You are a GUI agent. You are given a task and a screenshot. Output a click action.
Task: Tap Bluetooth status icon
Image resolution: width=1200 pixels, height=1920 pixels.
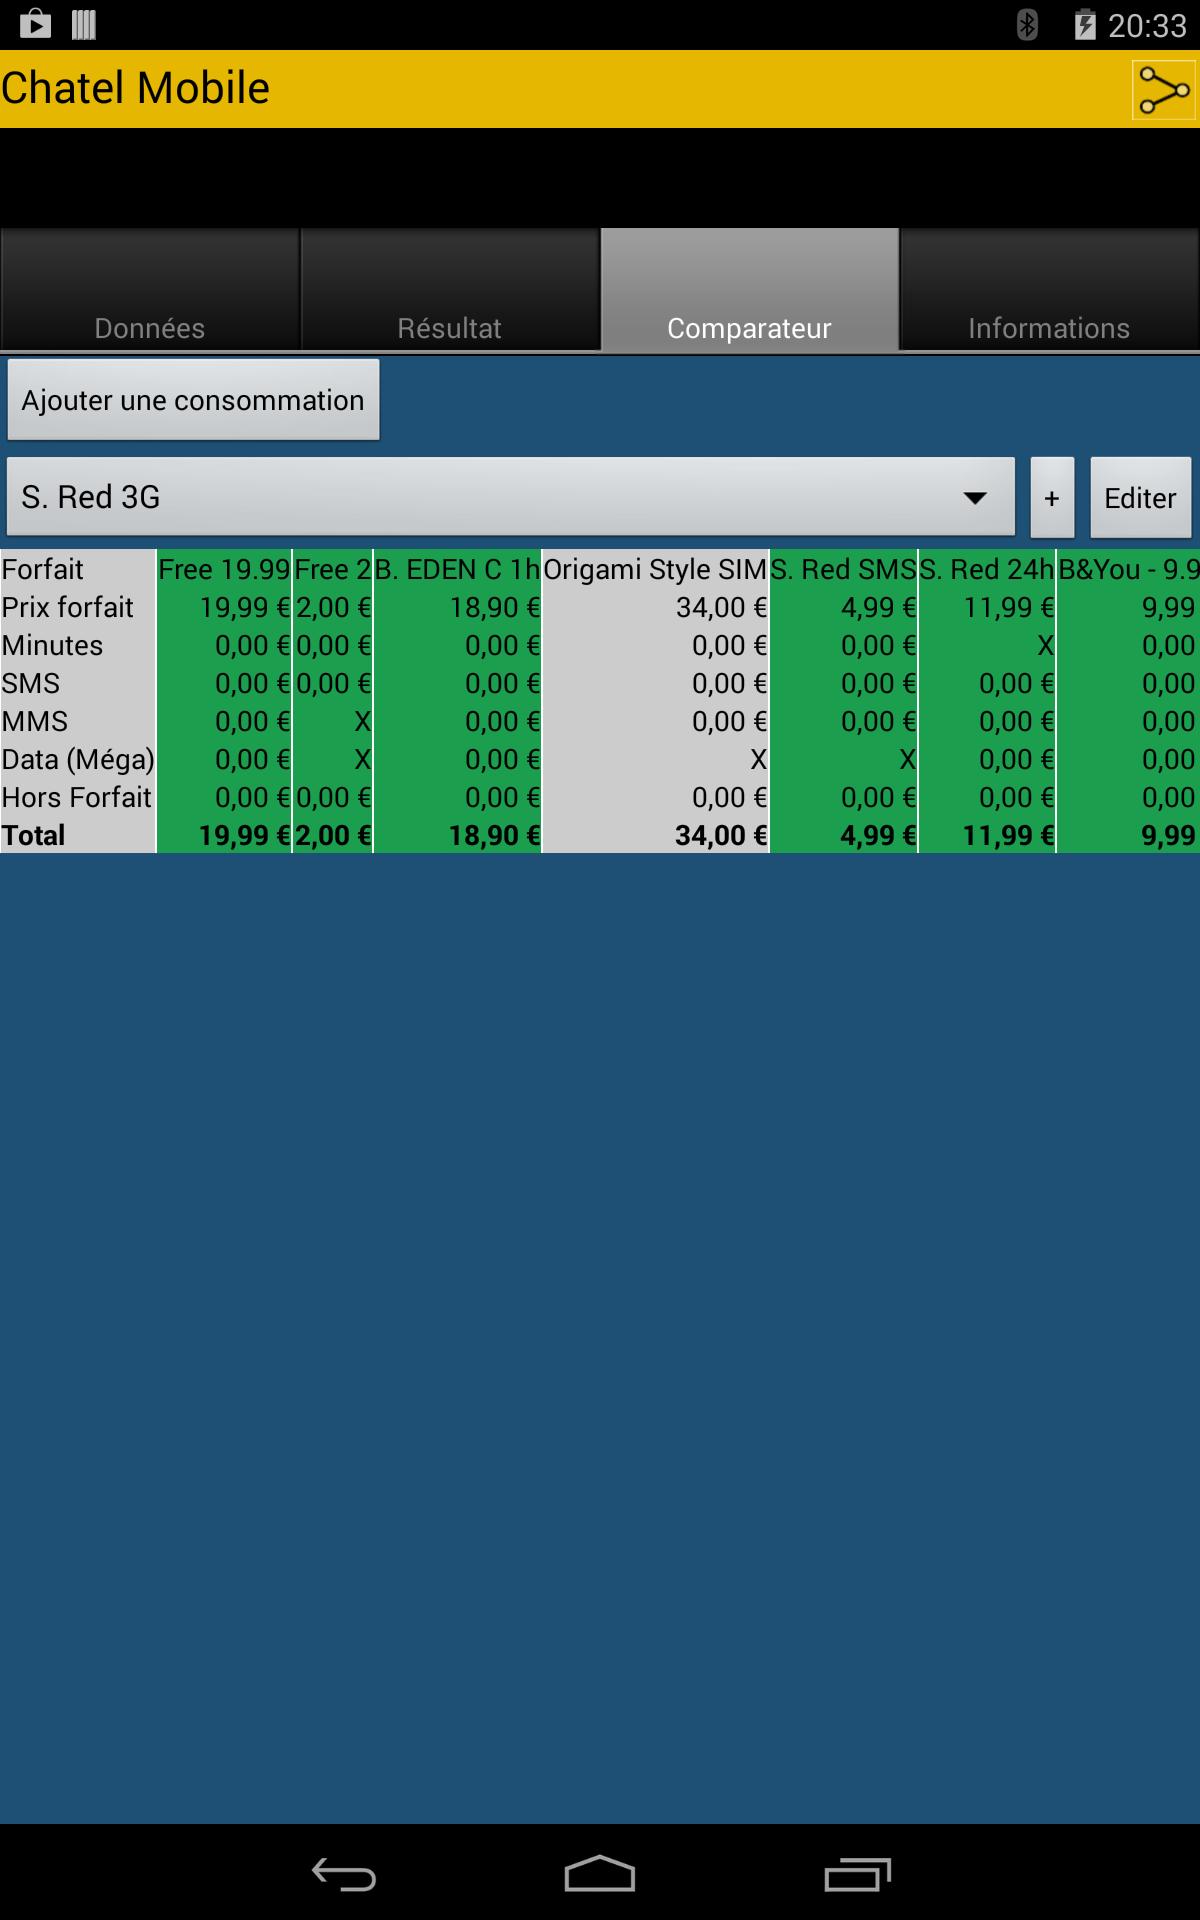click(1027, 24)
